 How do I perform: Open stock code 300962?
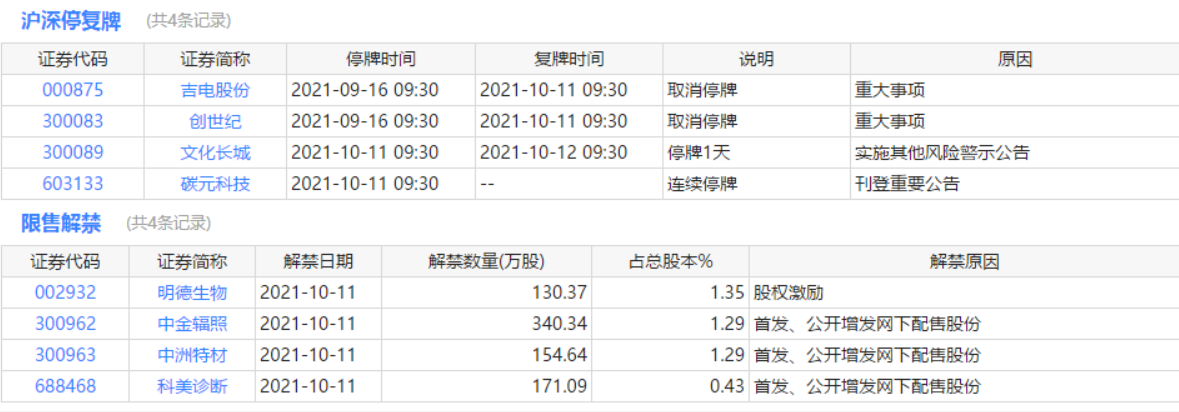(x=65, y=324)
